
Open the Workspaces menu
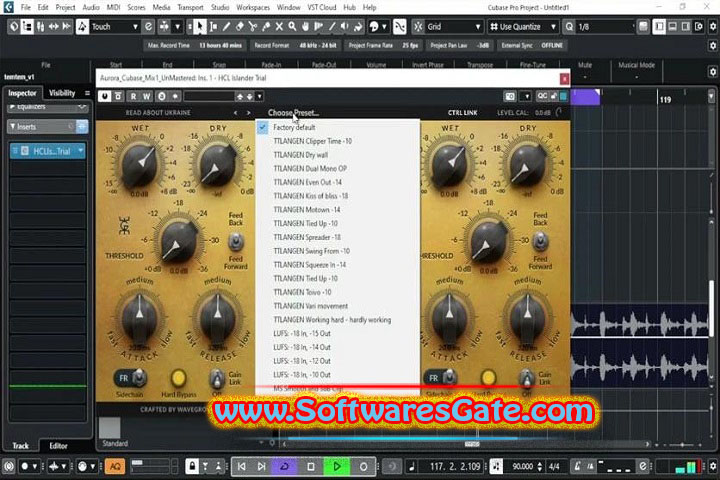pos(253,7)
